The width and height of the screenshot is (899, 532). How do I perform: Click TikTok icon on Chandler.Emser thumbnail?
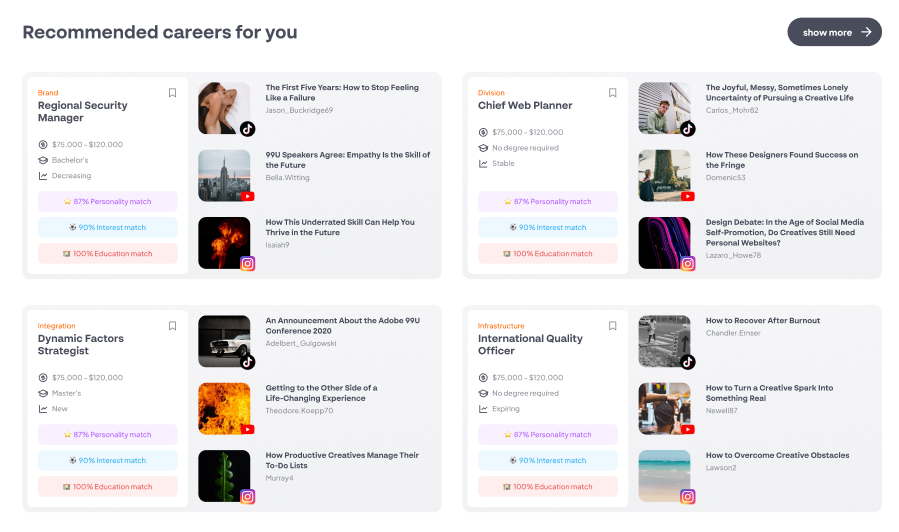click(x=687, y=362)
